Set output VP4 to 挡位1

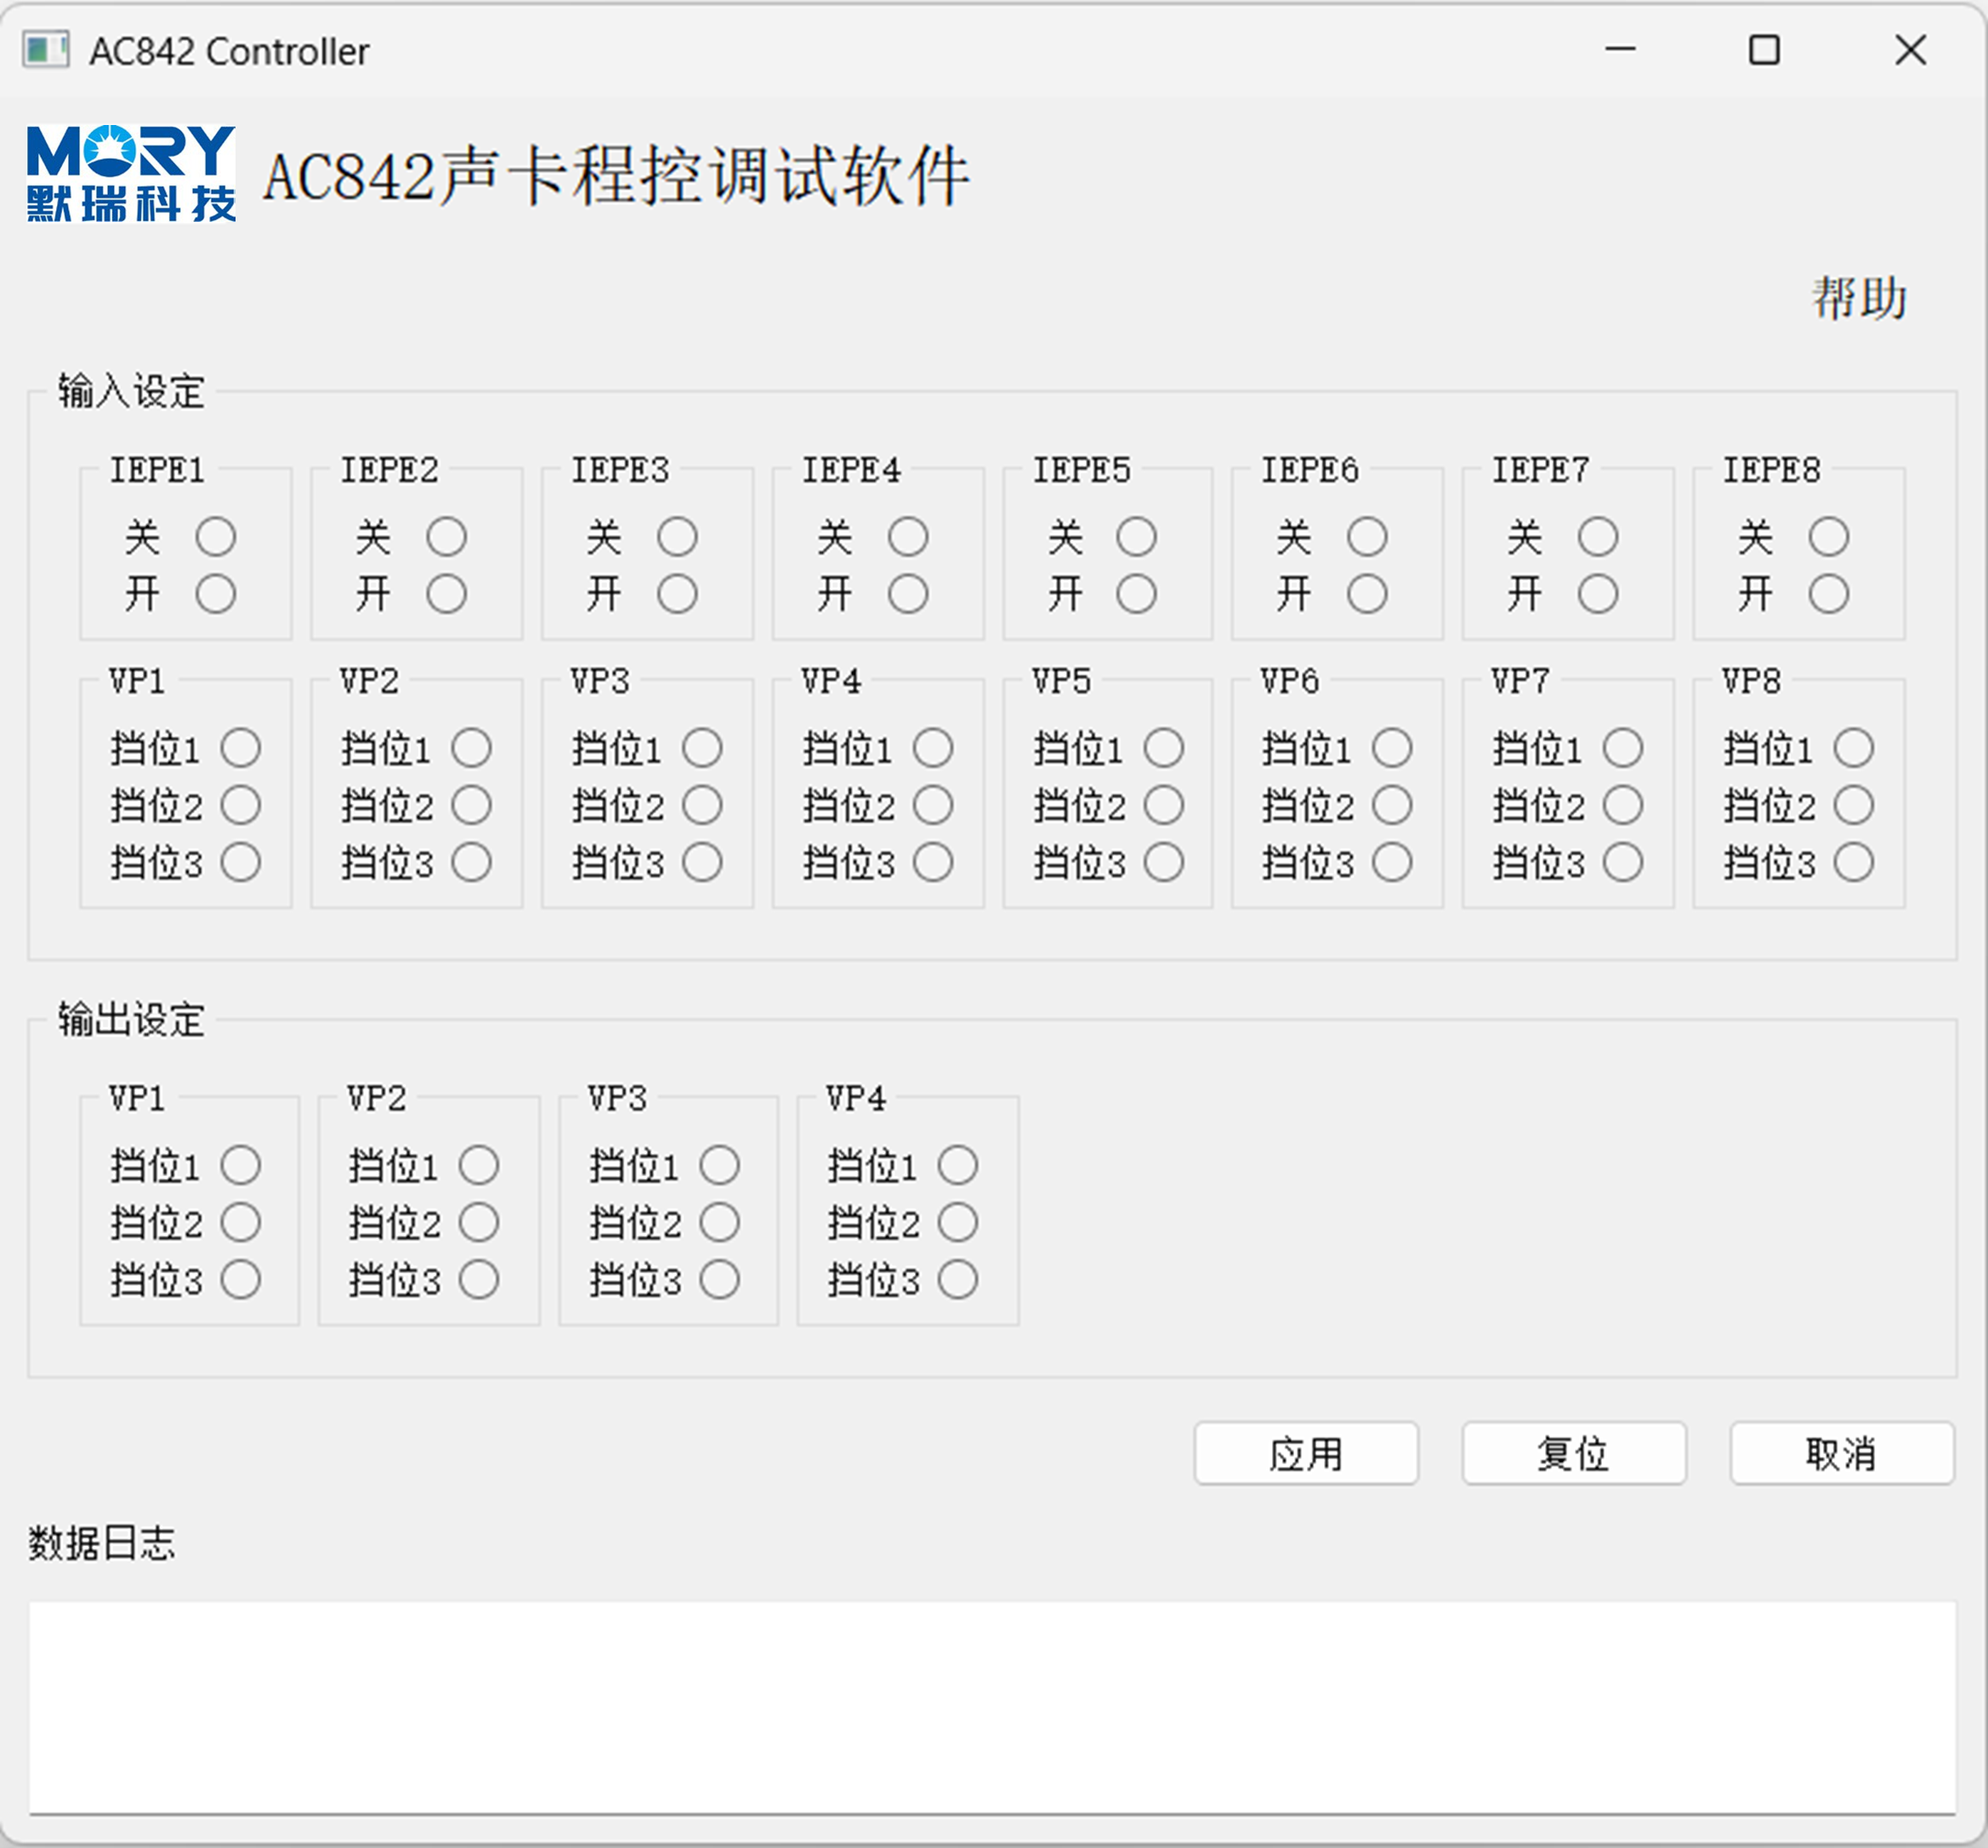(958, 1165)
